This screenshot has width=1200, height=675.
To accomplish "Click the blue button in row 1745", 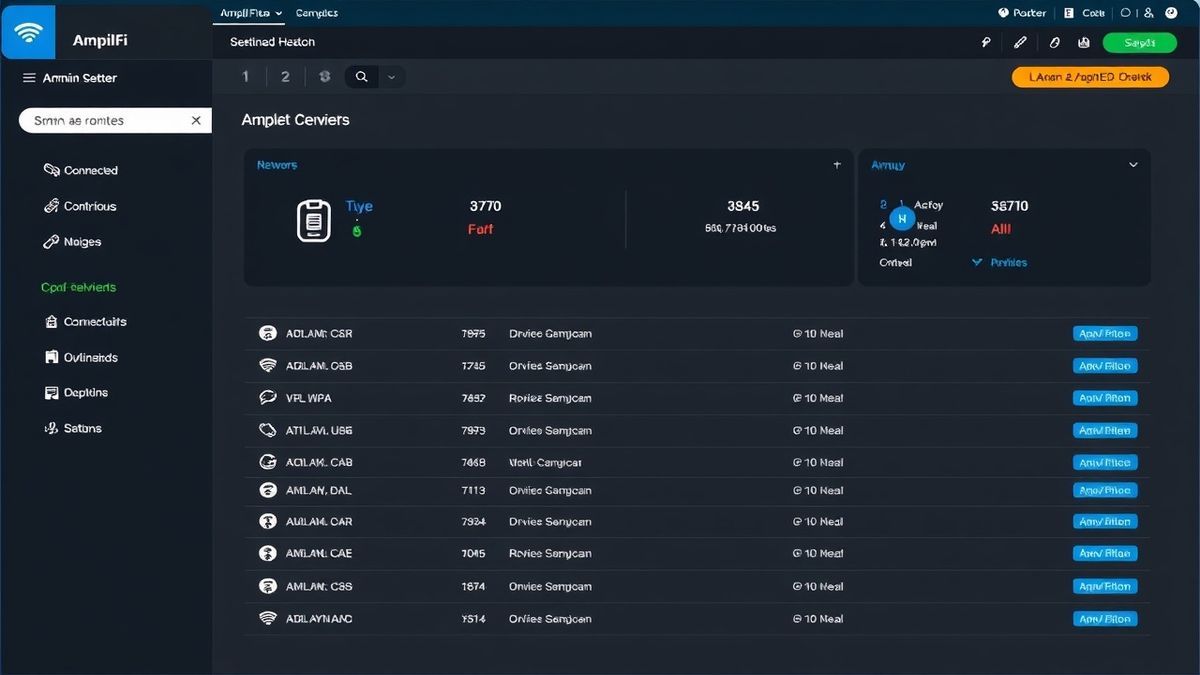I will tap(1105, 366).
